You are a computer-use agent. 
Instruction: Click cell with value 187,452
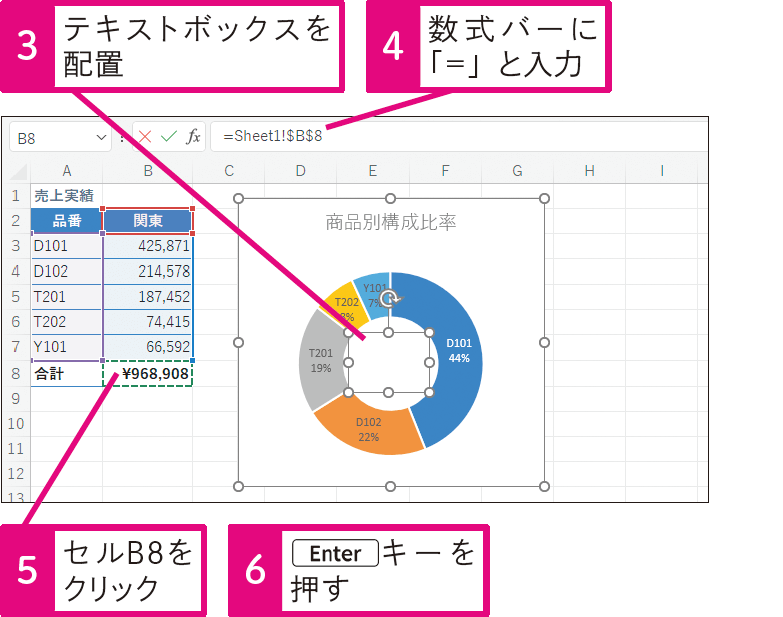point(148,297)
